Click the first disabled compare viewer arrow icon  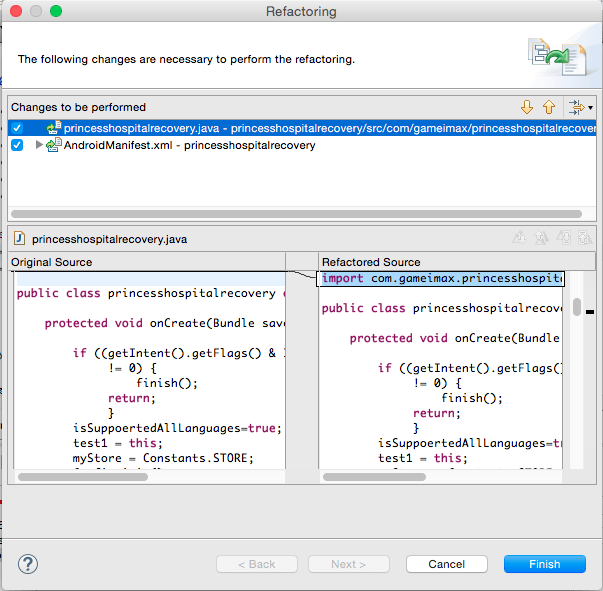pyautogui.click(x=519, y=238)
